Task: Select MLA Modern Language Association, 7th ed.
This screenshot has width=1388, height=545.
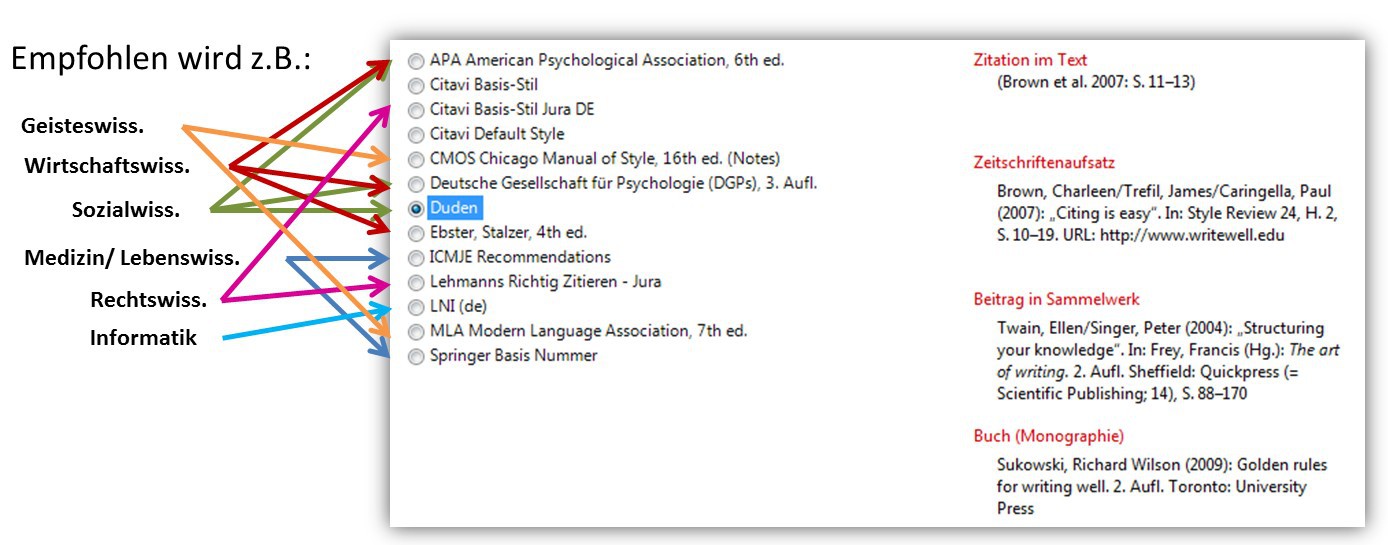Action: tap(417, 332)
